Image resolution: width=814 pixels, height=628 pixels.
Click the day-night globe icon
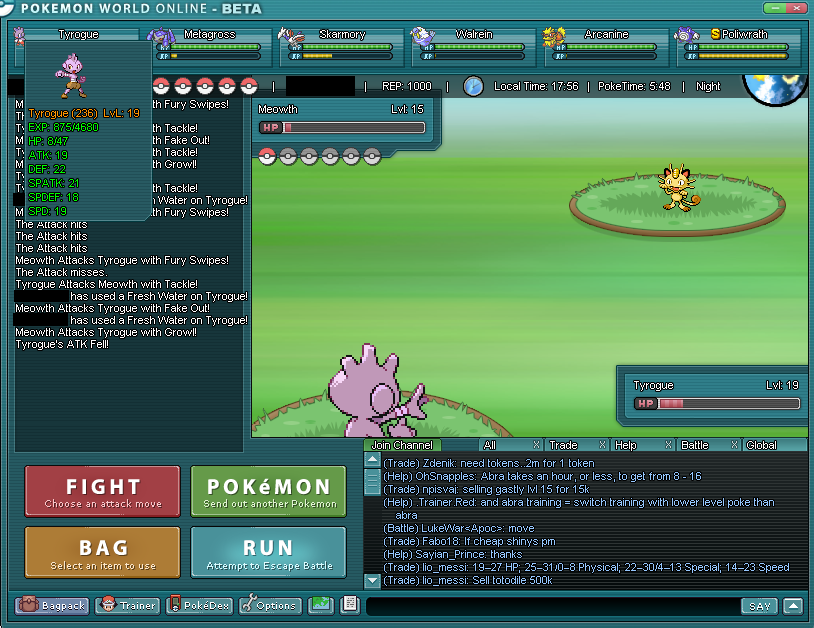coord(775,89)
